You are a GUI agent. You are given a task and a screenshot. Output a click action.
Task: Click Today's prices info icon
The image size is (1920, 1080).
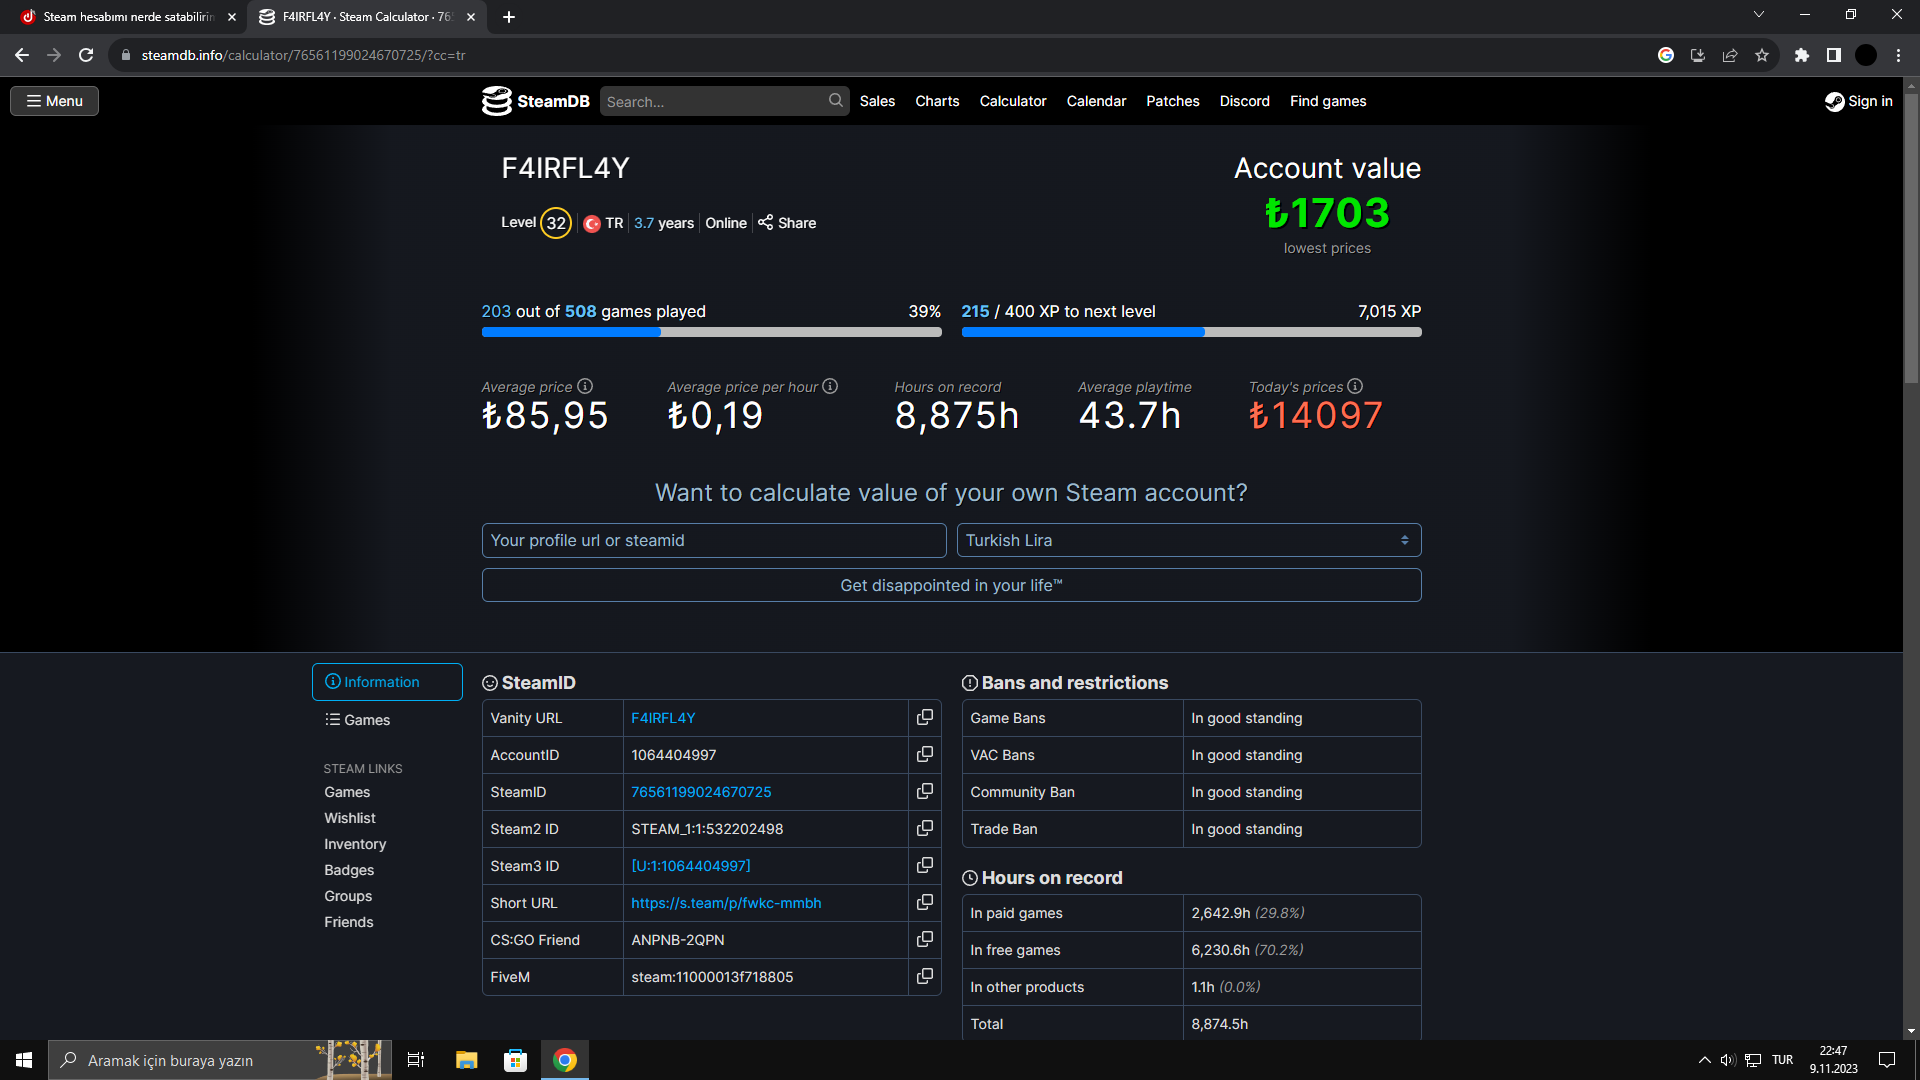point(1355,386)
